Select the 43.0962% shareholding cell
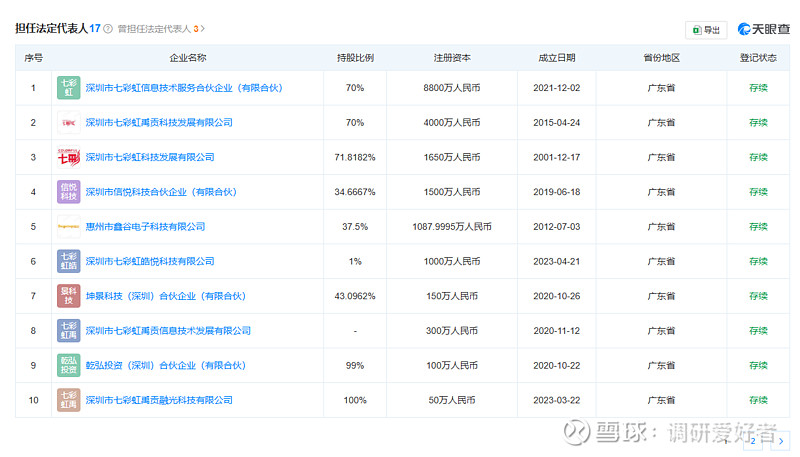Image resolution: width=800 pixels, height=457 pixels. tap(355, 296)
